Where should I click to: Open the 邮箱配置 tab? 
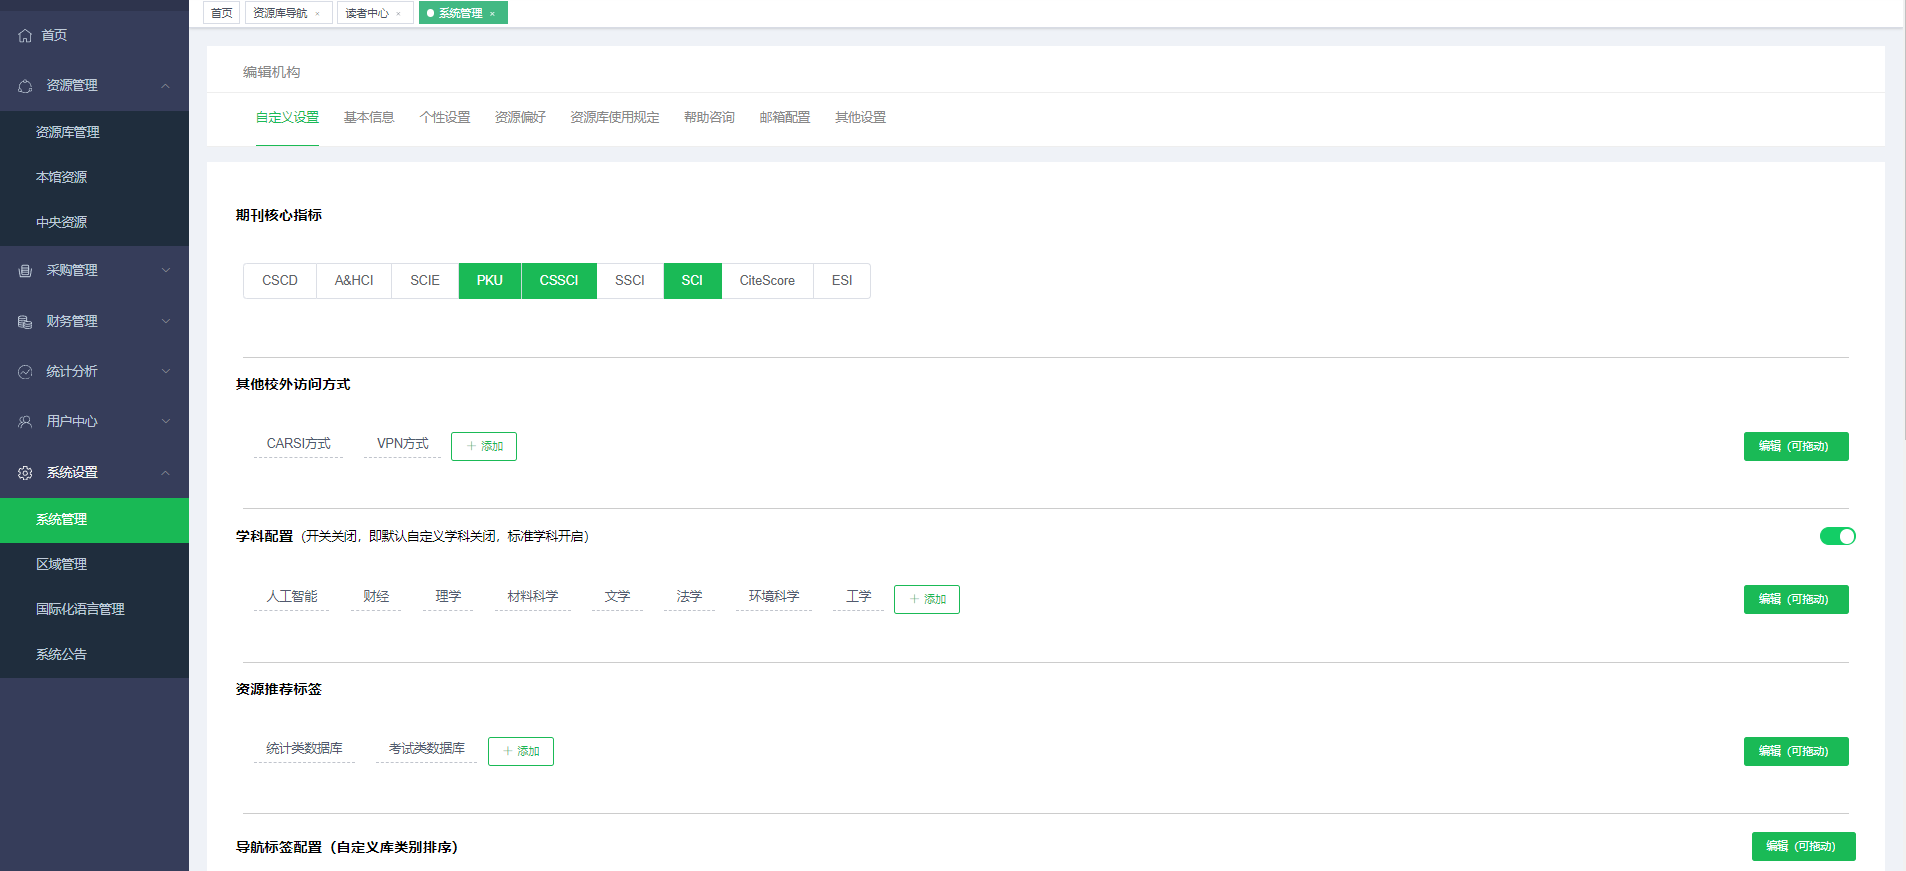(x=784, y=117)
